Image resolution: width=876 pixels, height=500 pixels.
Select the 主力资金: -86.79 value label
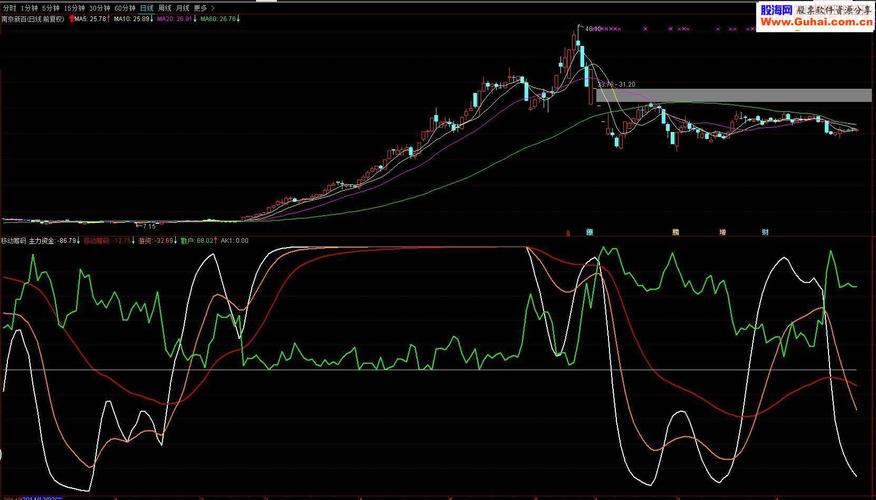coord(54,241)
